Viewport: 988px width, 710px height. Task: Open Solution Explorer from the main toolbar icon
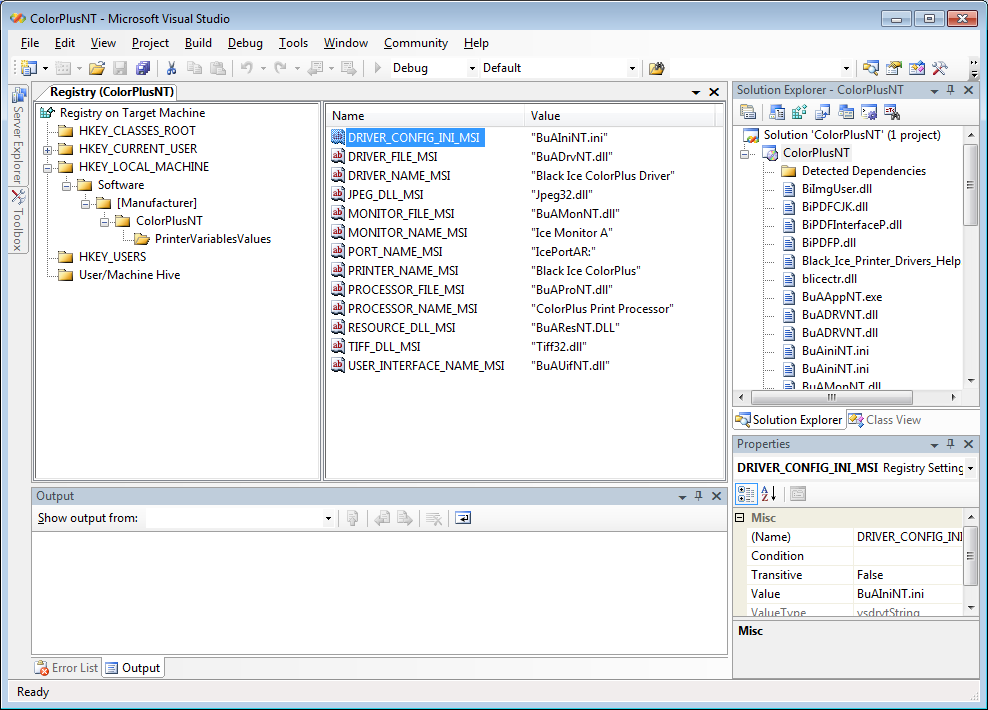point(871,68)
